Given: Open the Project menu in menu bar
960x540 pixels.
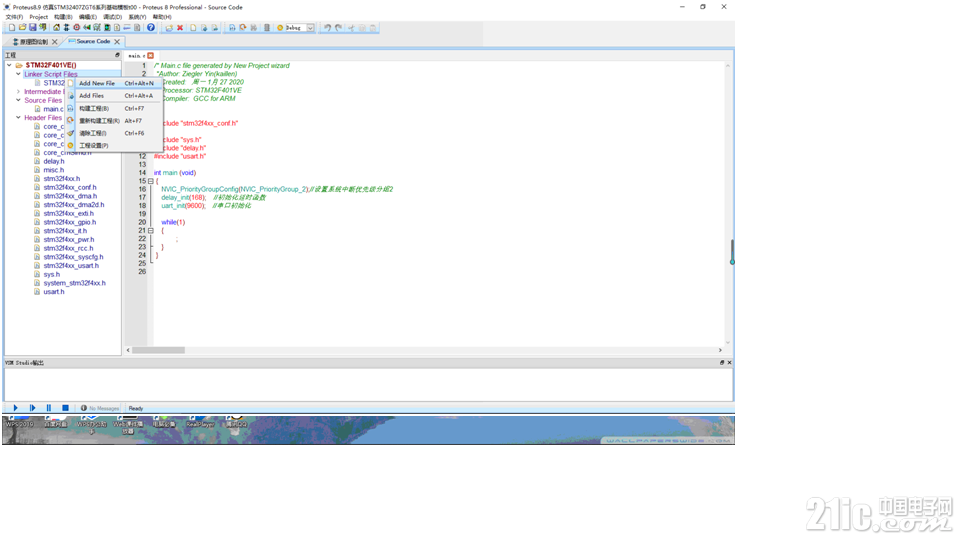Looking at the screenshot, I should pos(39,17).
